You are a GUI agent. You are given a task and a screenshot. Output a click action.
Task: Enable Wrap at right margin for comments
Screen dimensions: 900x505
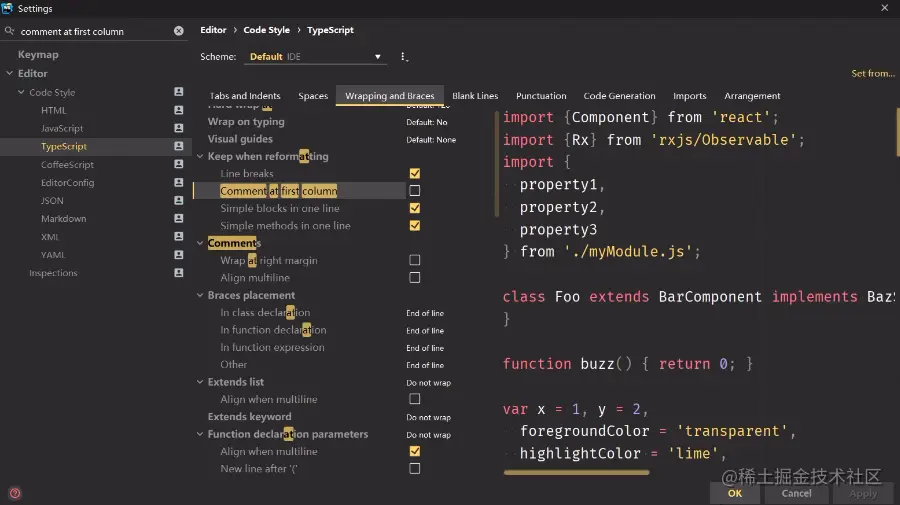tap(414, 260)
